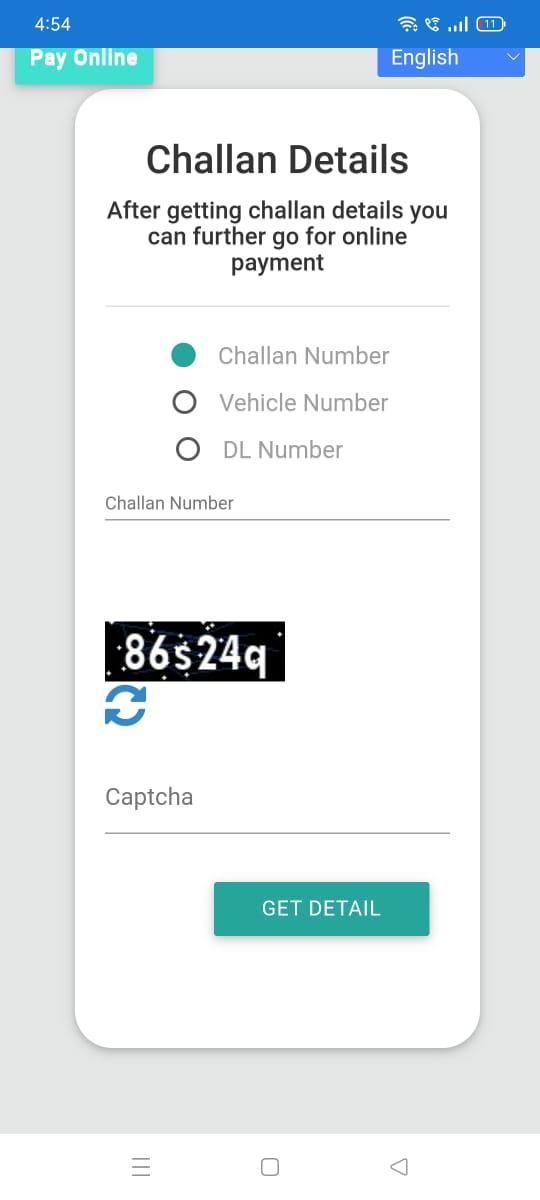Screen dimensions: 540x1200
Task: Tap the signal strength bars icon
Action: point(459,23)
